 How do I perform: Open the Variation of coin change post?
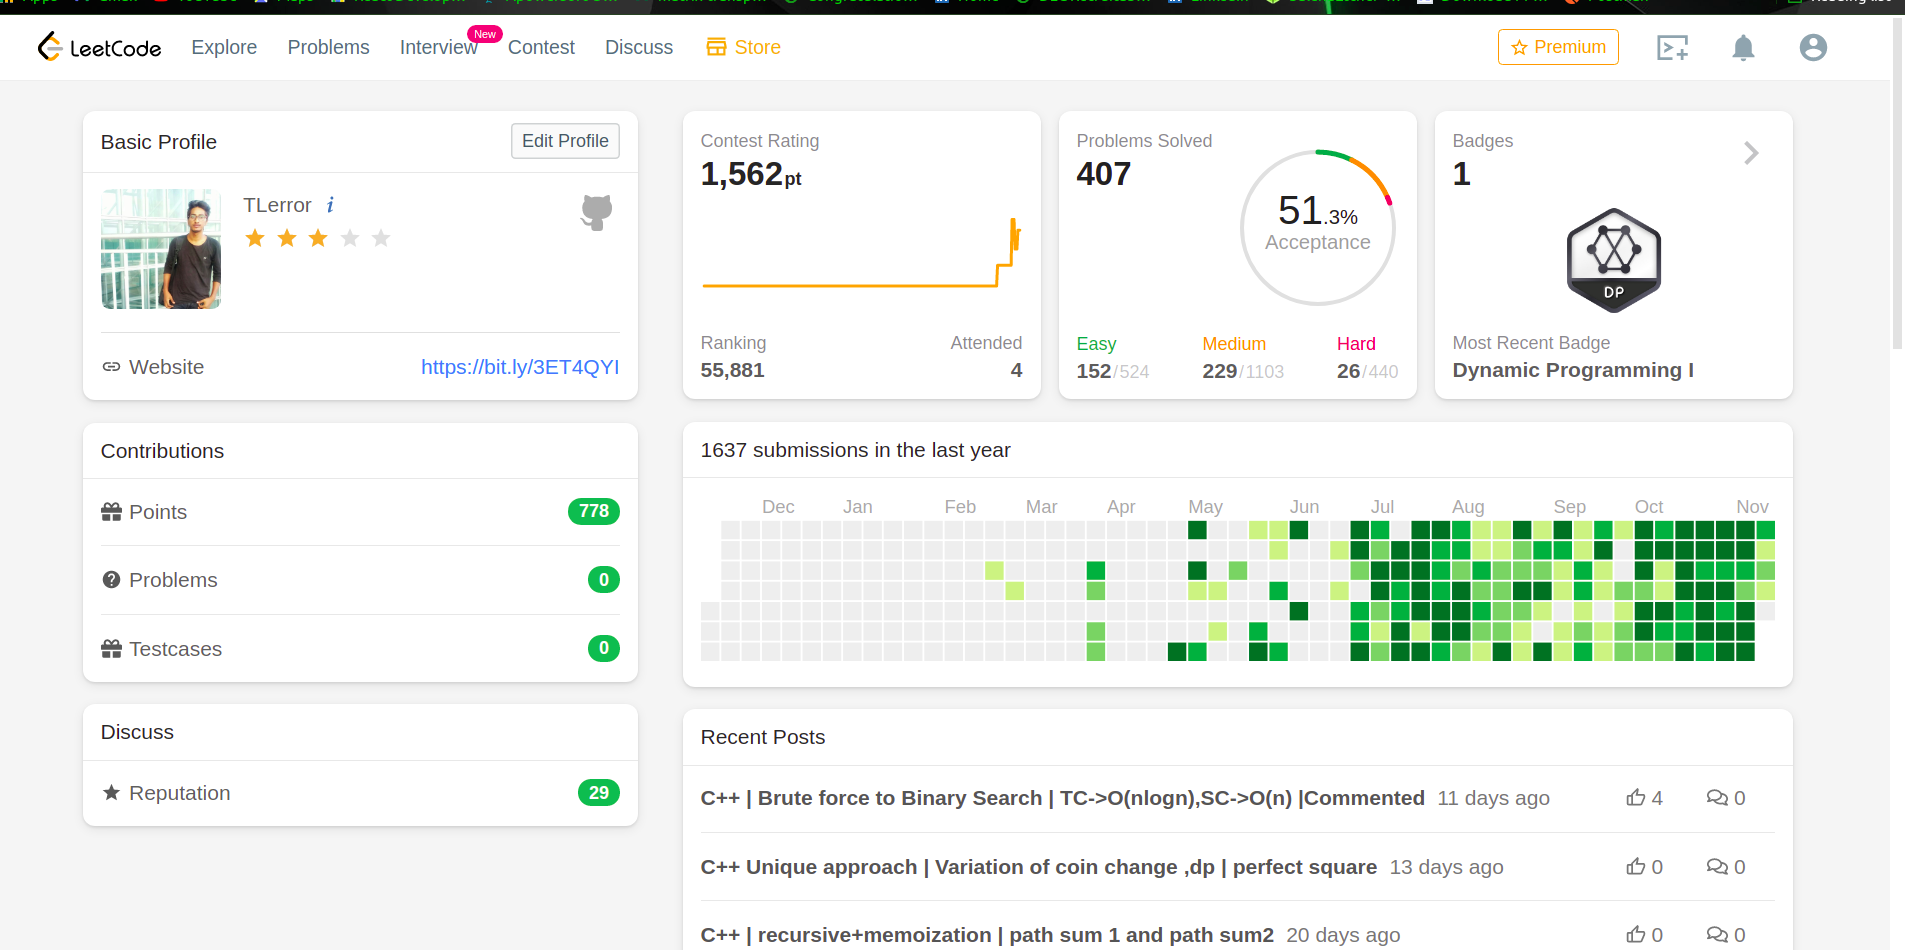pyautogui.click(x=1038, y=867)
